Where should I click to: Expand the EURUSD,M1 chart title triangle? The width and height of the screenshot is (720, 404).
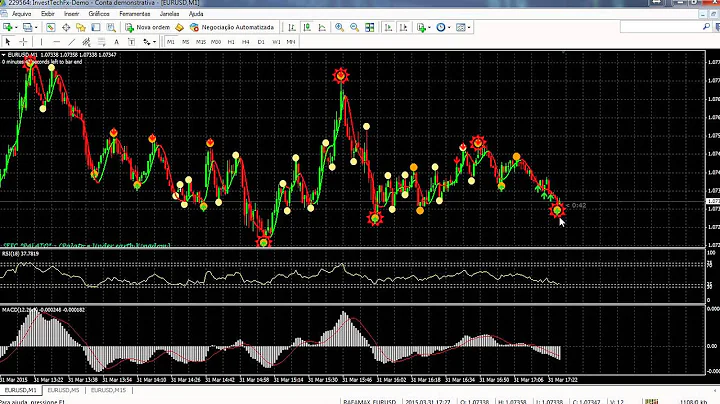(4, 55)
